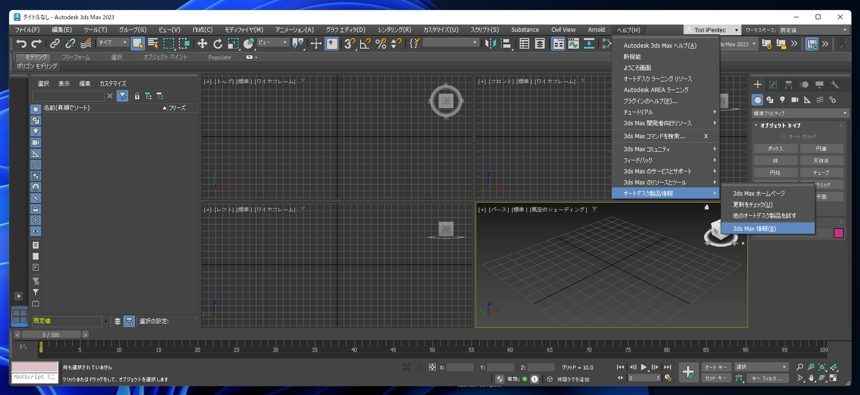The width and height of the screenshot is (860, 395).
Task: Activate the Select Object tool
Action: [138, 44]
